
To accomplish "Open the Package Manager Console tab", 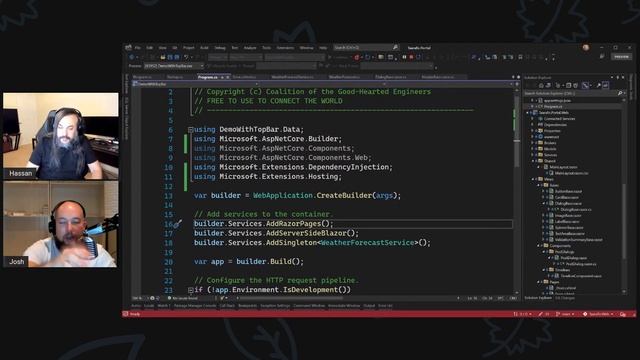I will [195, 306].
